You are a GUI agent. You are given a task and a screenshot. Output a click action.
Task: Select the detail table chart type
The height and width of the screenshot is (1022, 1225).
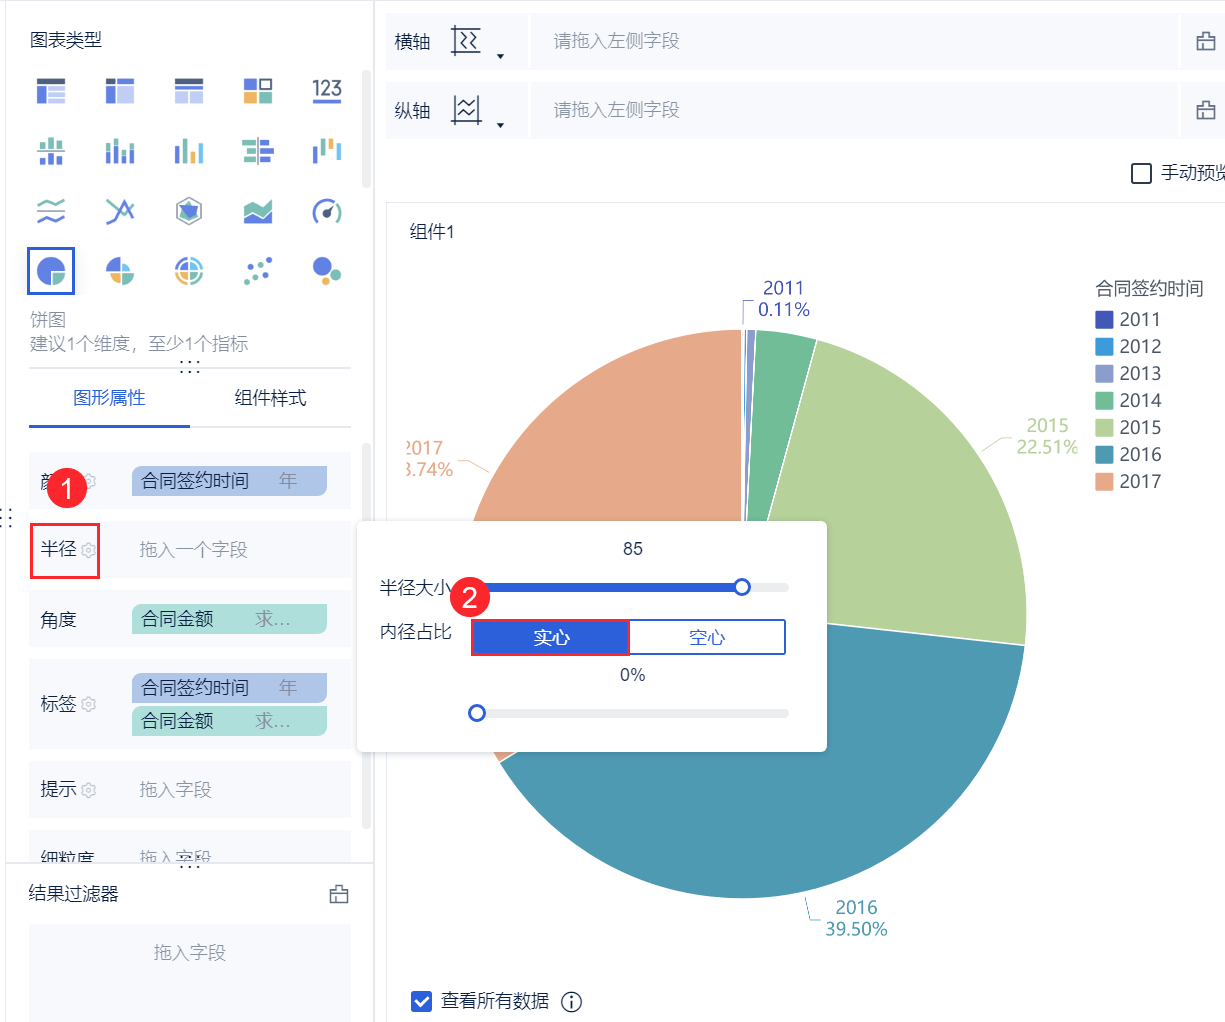(189, 91)
